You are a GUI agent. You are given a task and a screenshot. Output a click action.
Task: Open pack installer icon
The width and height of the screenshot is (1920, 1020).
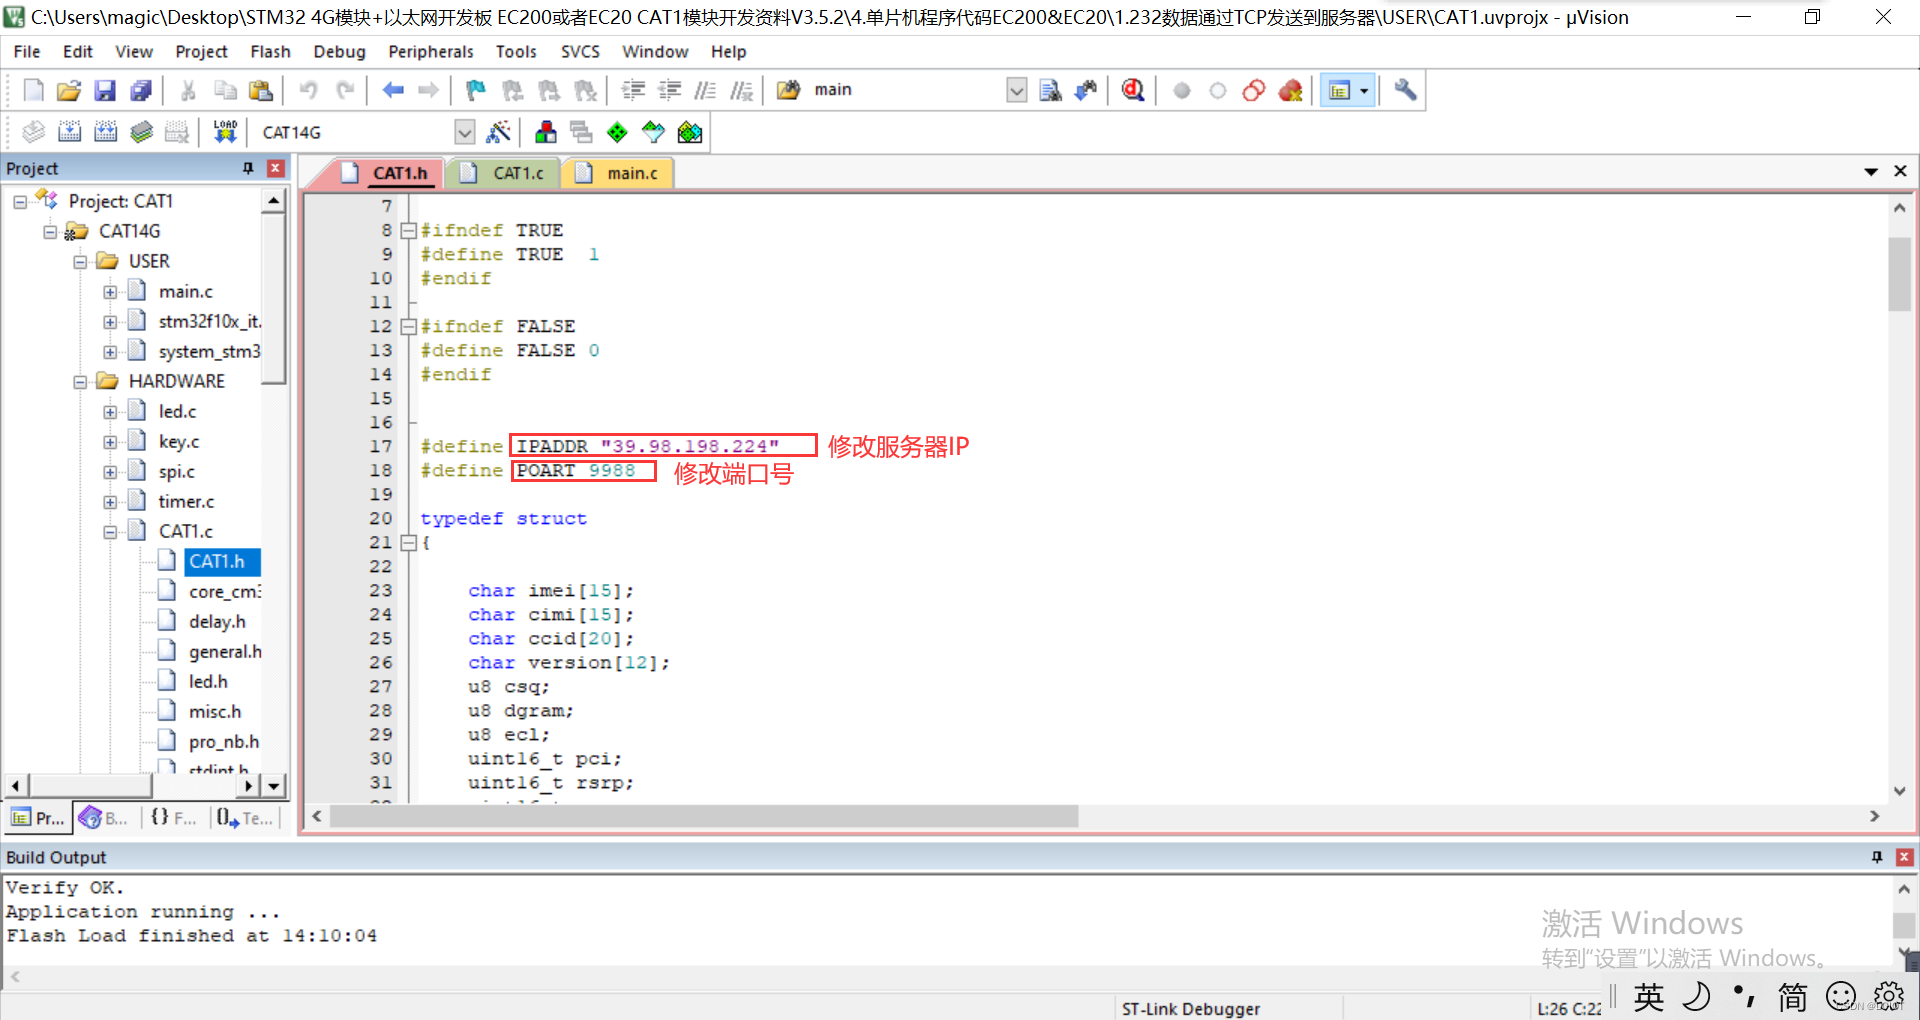690,132
